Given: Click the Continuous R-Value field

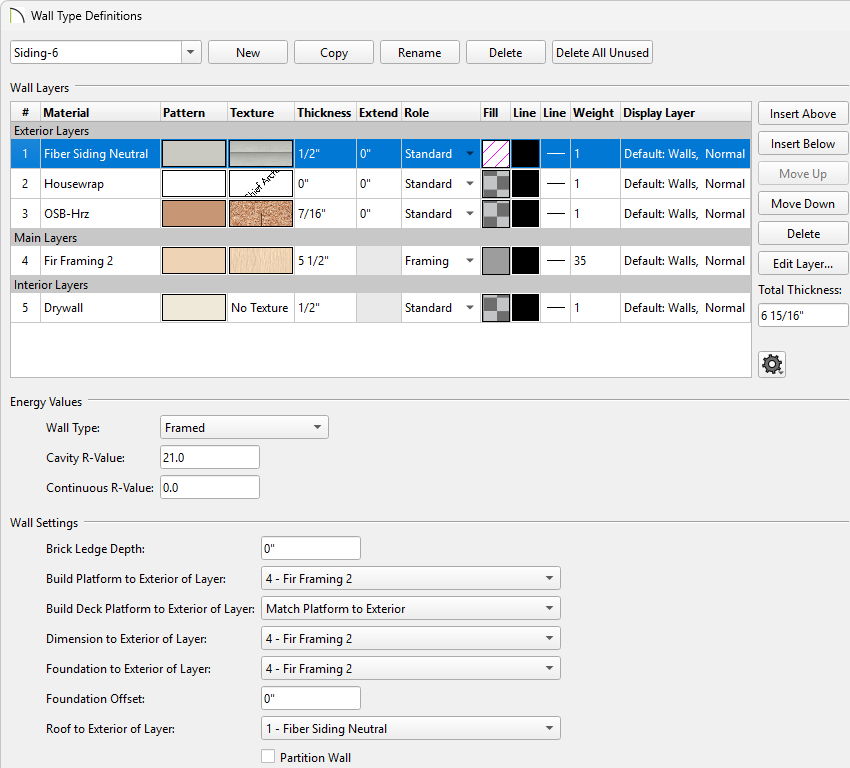Looking at the screenshot, I should (x=210, y=487).
